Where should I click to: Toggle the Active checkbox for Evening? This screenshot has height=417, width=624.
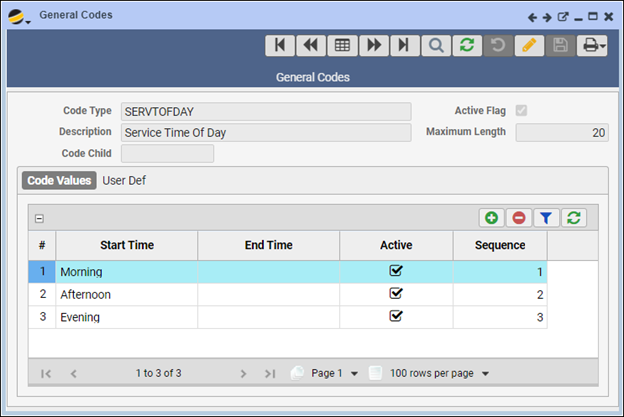pos(396,316)
